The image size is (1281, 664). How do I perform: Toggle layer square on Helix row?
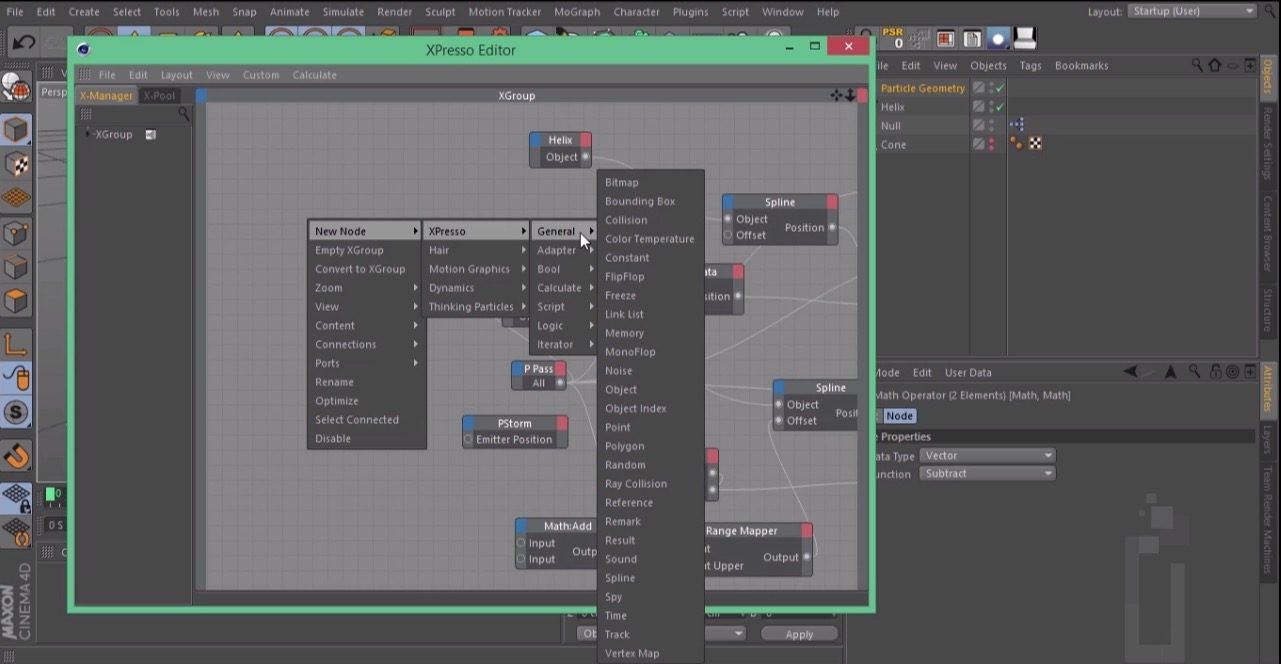point(979,107)
